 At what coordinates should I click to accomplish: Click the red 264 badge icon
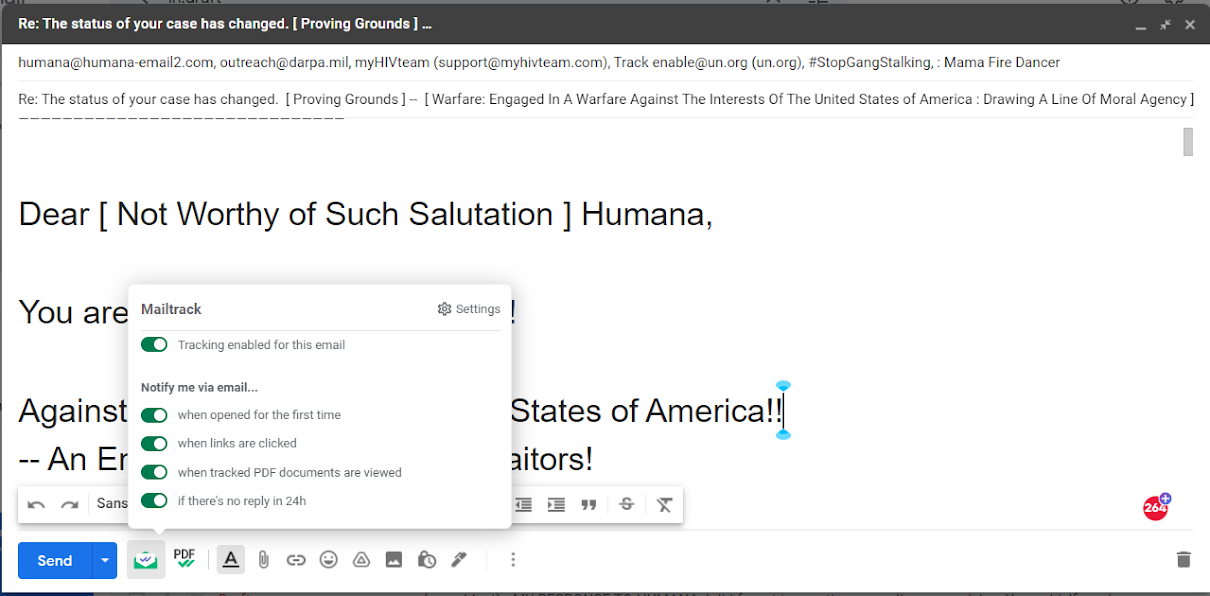click(x=1157, y=506)
